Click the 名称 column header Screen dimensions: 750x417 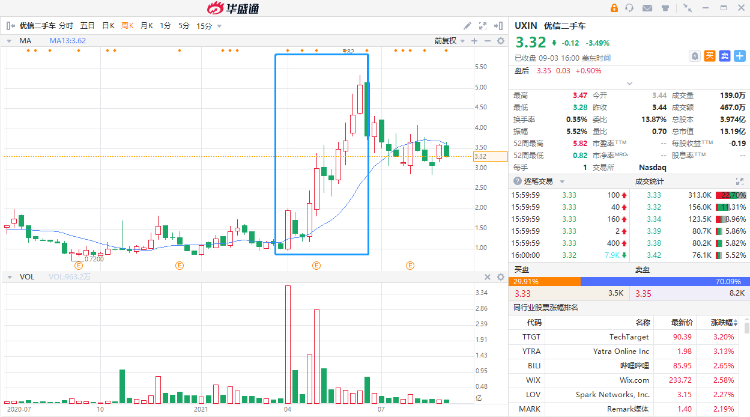[642, 323]
